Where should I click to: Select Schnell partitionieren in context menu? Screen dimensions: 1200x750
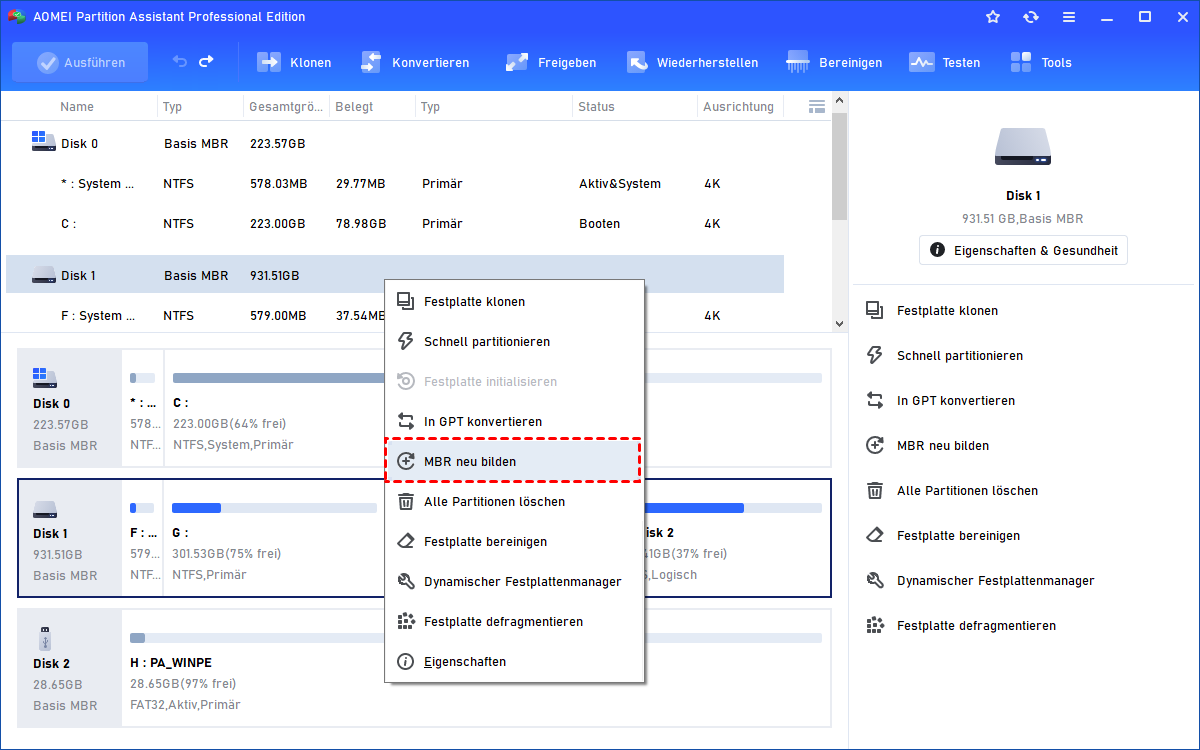pos(514,342)
